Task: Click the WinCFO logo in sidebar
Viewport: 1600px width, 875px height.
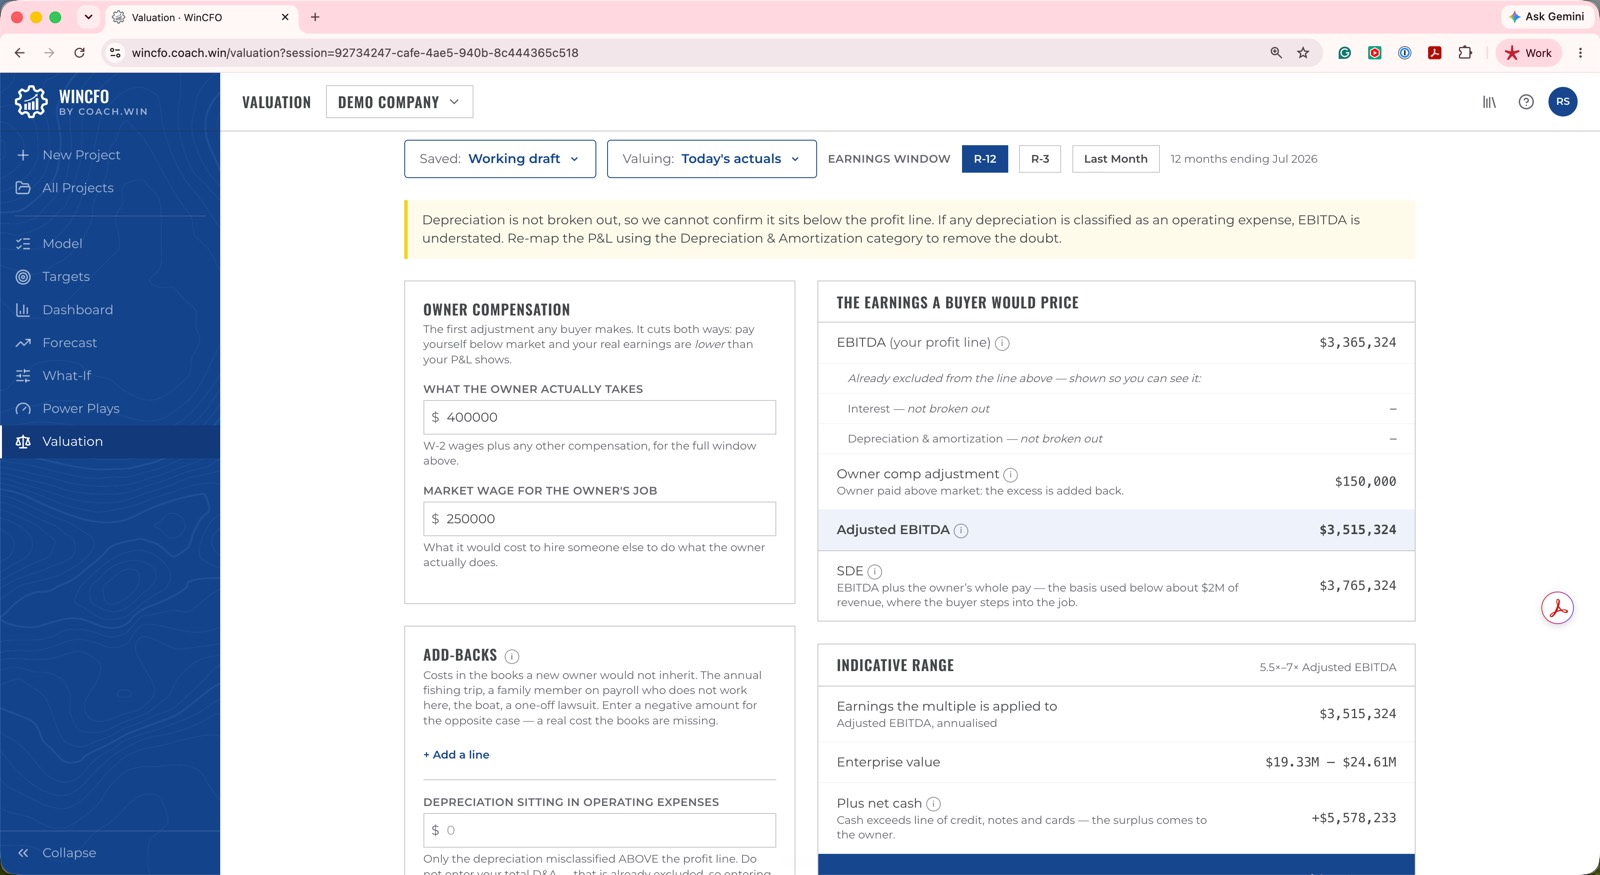Action: coord(81,102)
